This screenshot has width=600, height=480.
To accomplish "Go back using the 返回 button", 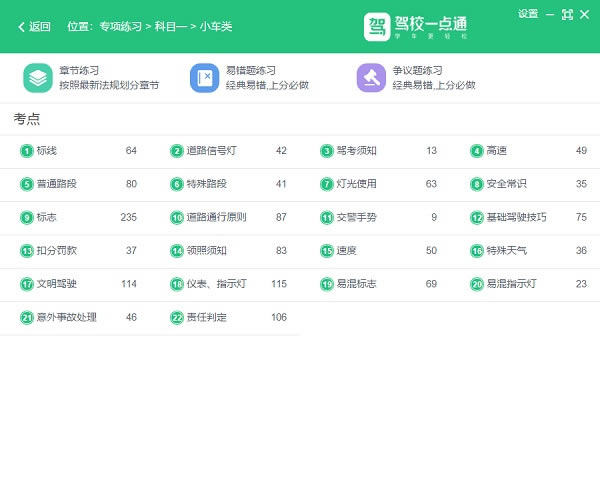I will click(x=34, y=27).
